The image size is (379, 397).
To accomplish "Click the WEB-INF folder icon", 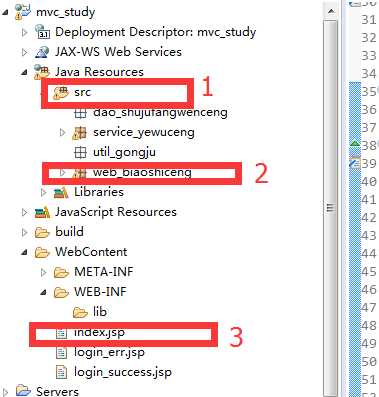I will (61, 292).
